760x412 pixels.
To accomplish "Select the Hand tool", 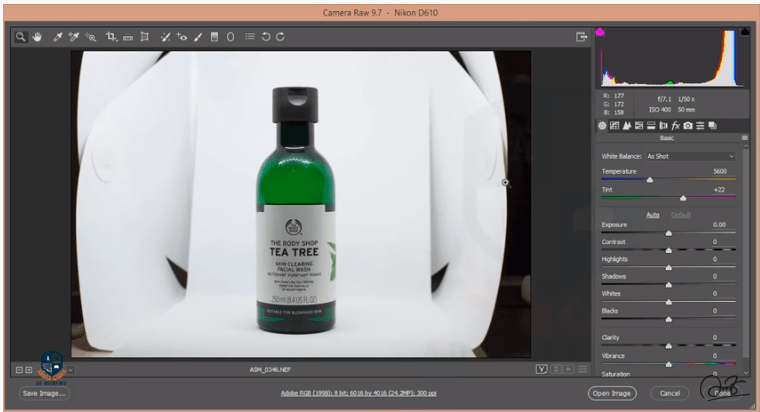I will coord(37,37).
